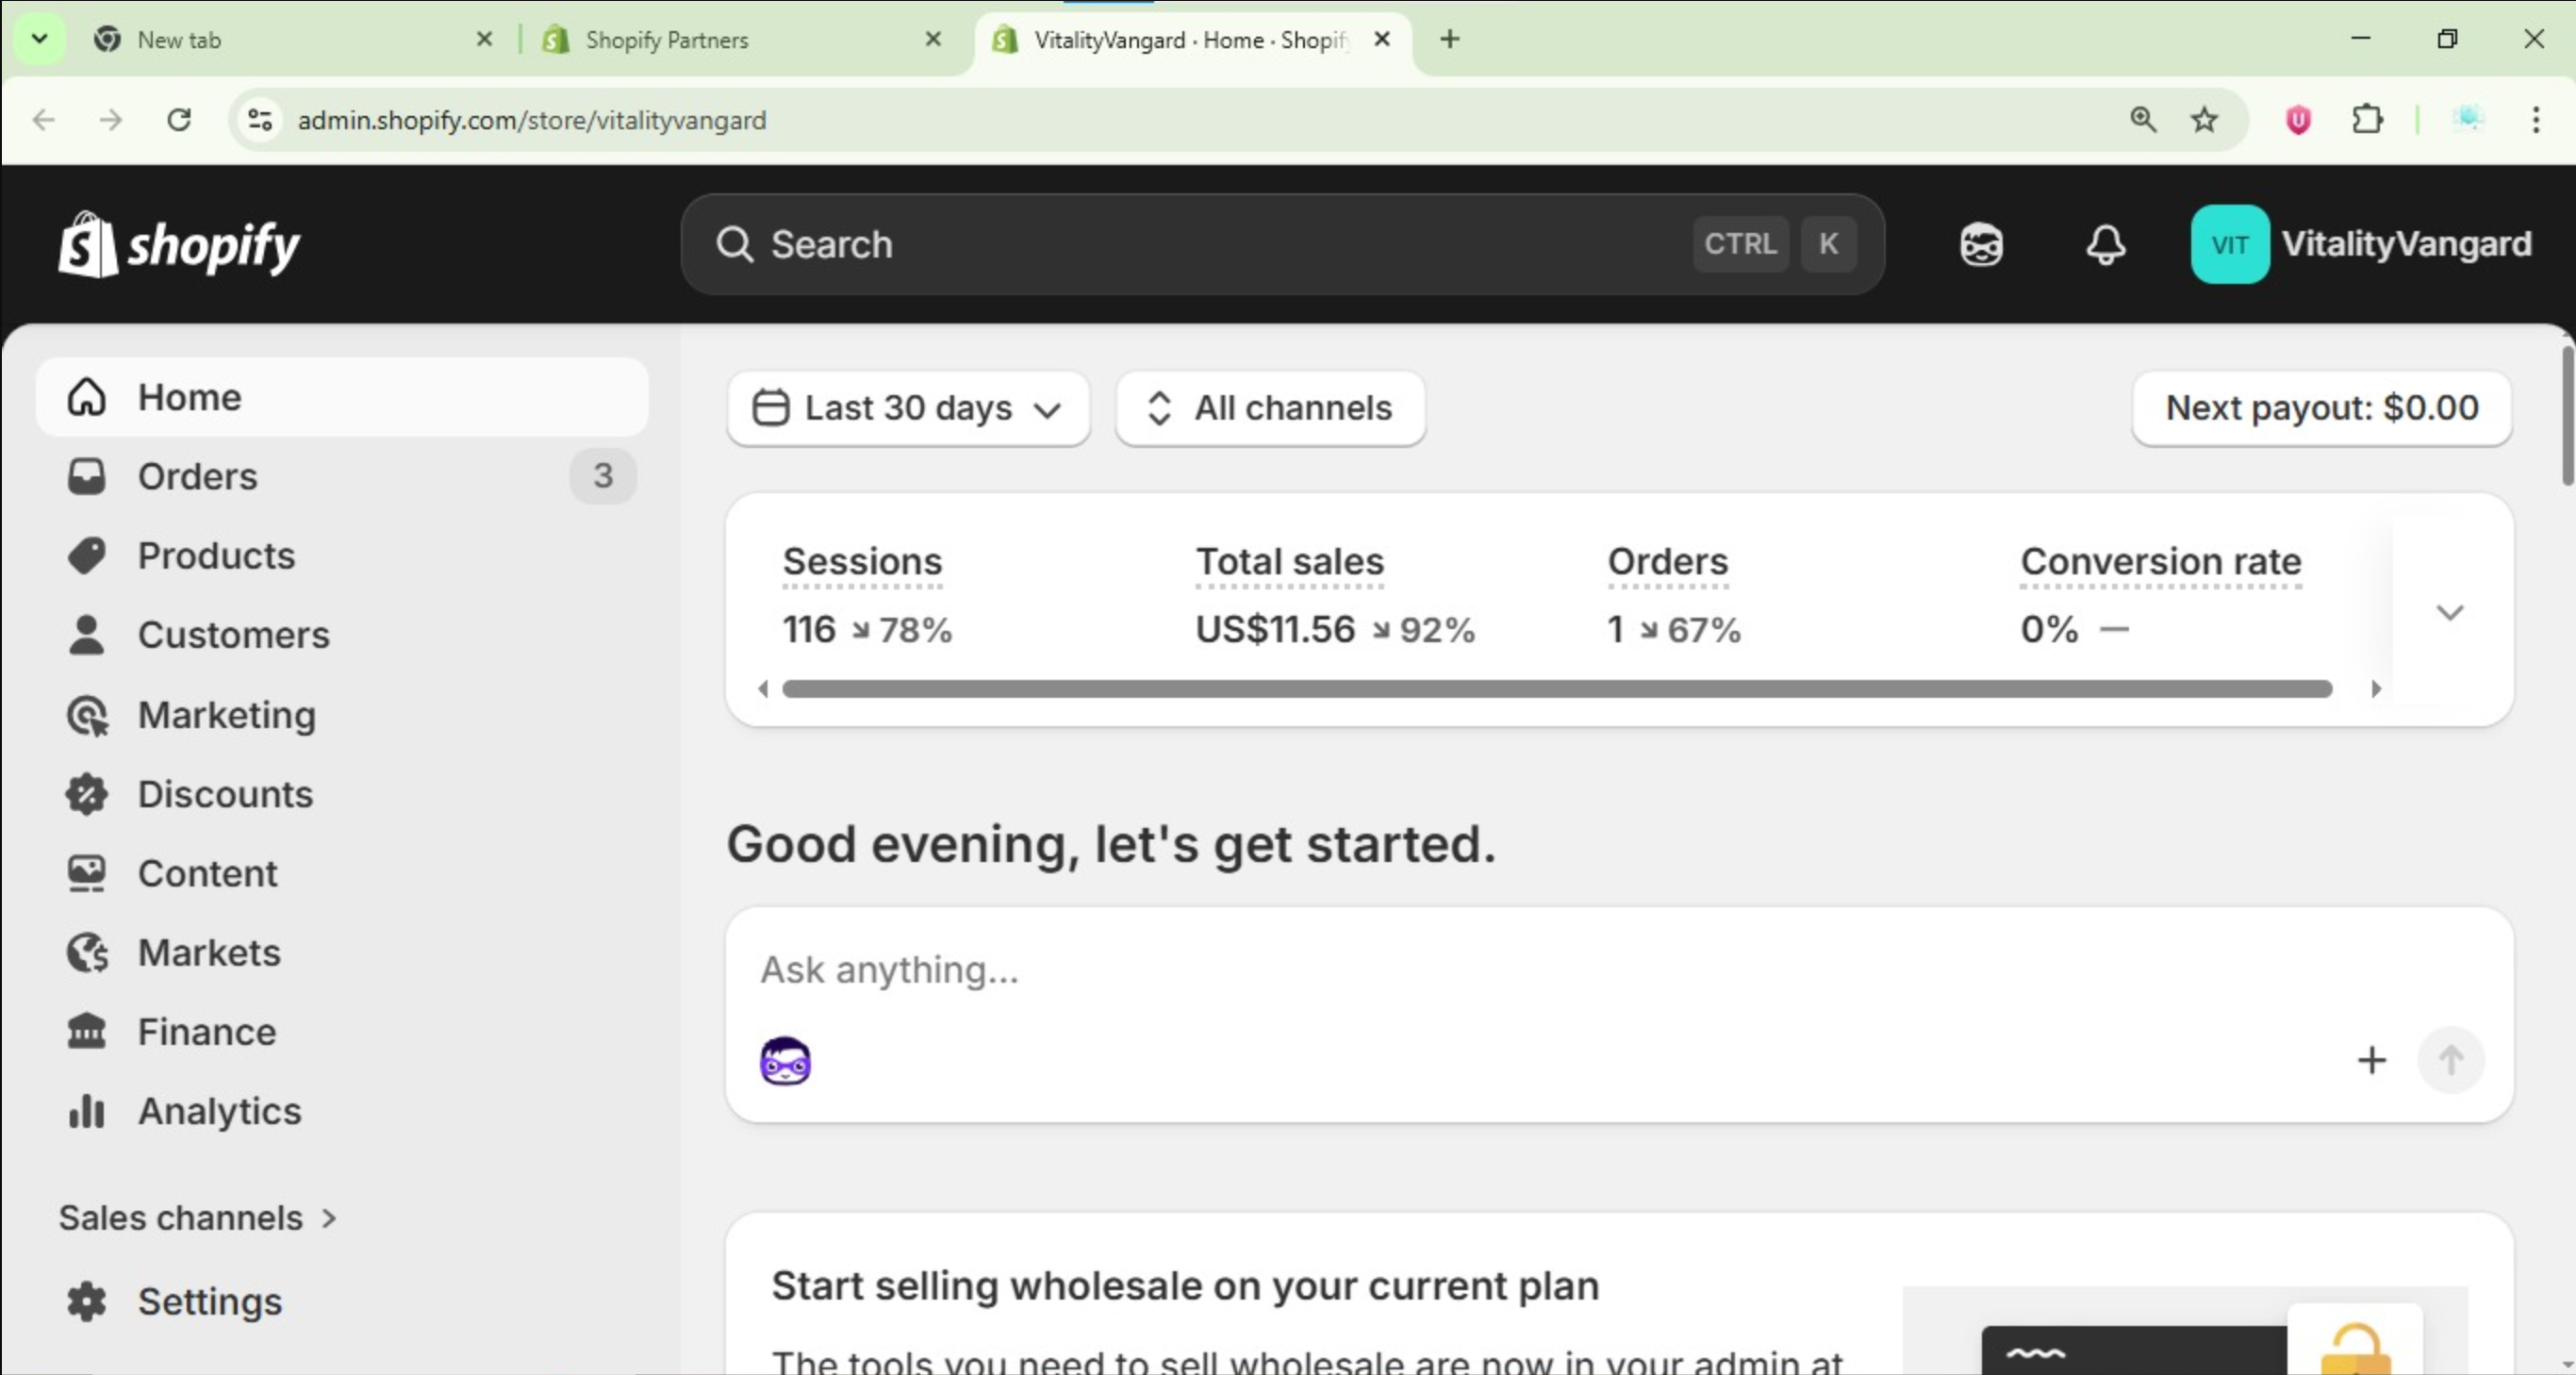Click the Orders metric in the stats card
This screenshot has height=1375, width=2576.
click(x=1673, y=596)
